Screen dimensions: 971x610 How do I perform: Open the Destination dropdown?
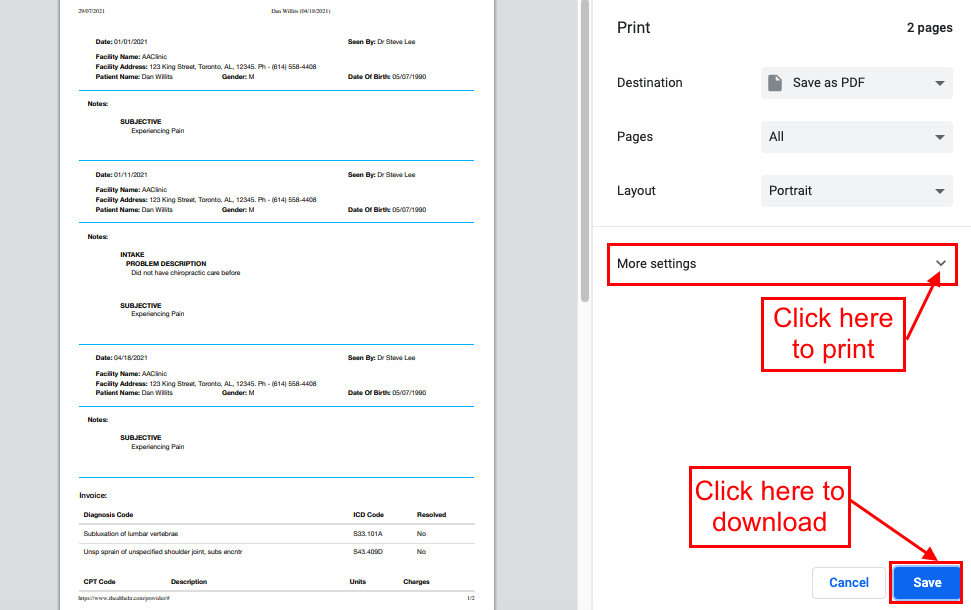pos(856,83)
